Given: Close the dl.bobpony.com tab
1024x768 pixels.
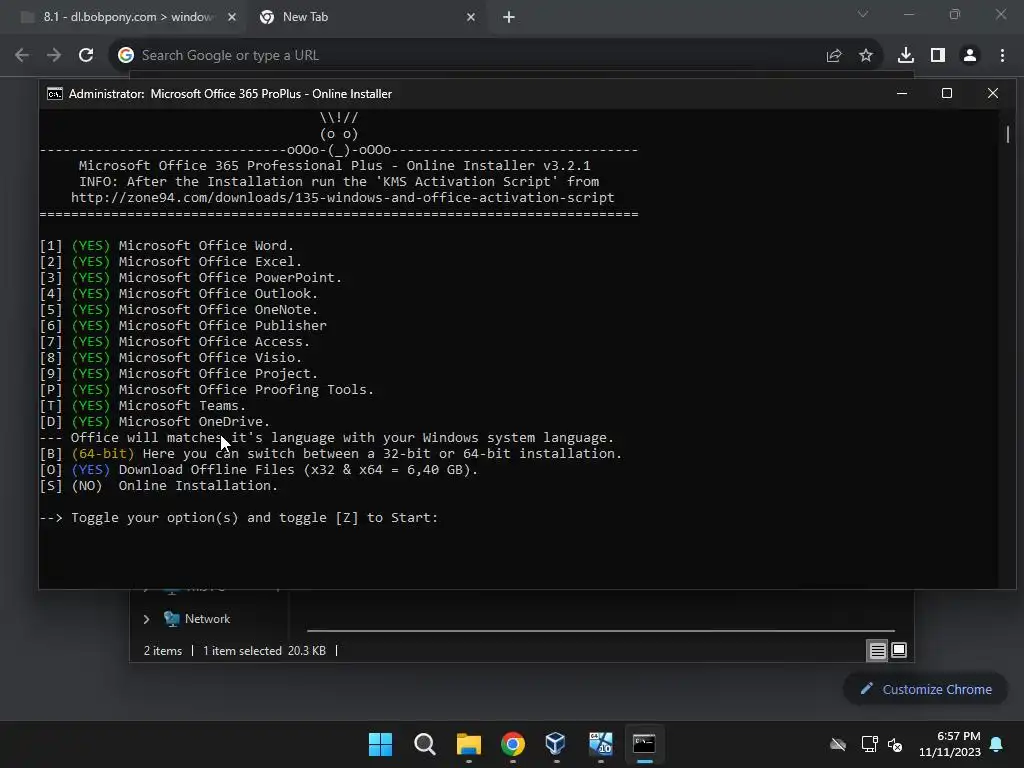Looking at the screenshot, I should (x=232, y=18).
